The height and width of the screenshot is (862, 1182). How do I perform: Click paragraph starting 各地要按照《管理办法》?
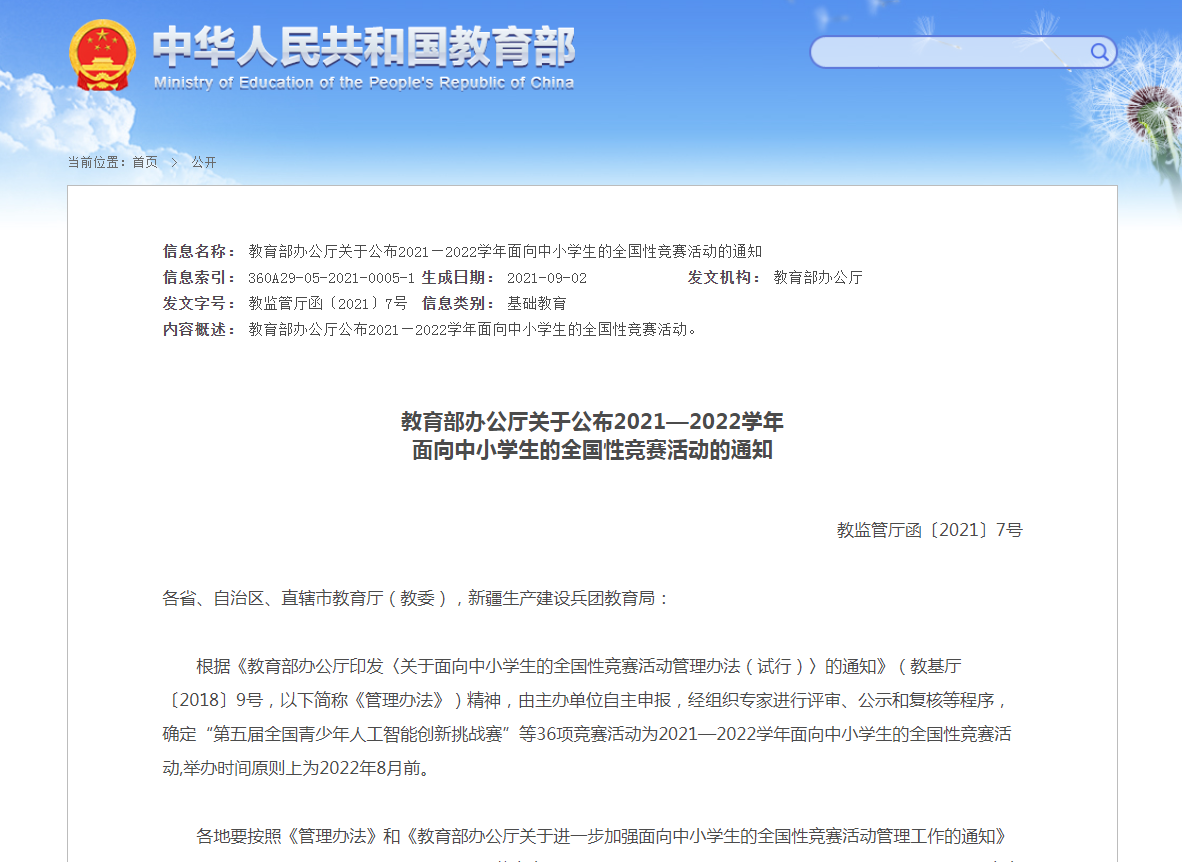pos(601,836)
